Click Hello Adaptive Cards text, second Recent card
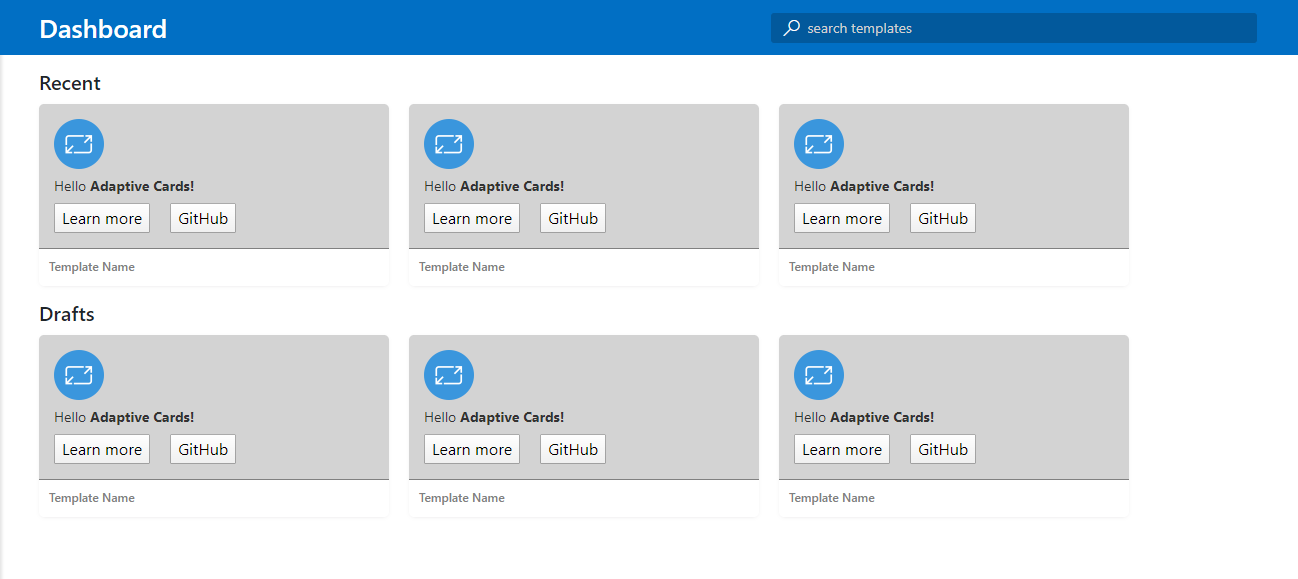This screenshot has width=1298, height=579. tap(494, 186)
